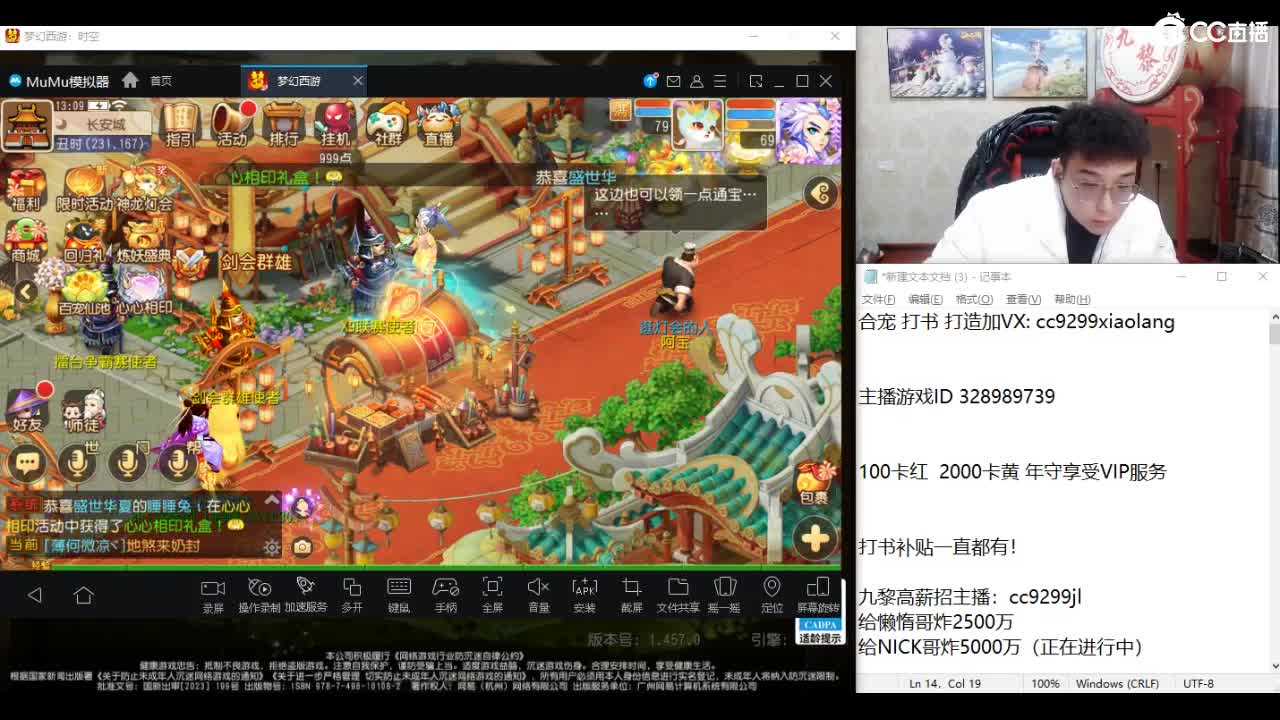Toggle 全屏 fullscreen mode

pyautogui.click(x=492, y=595)
